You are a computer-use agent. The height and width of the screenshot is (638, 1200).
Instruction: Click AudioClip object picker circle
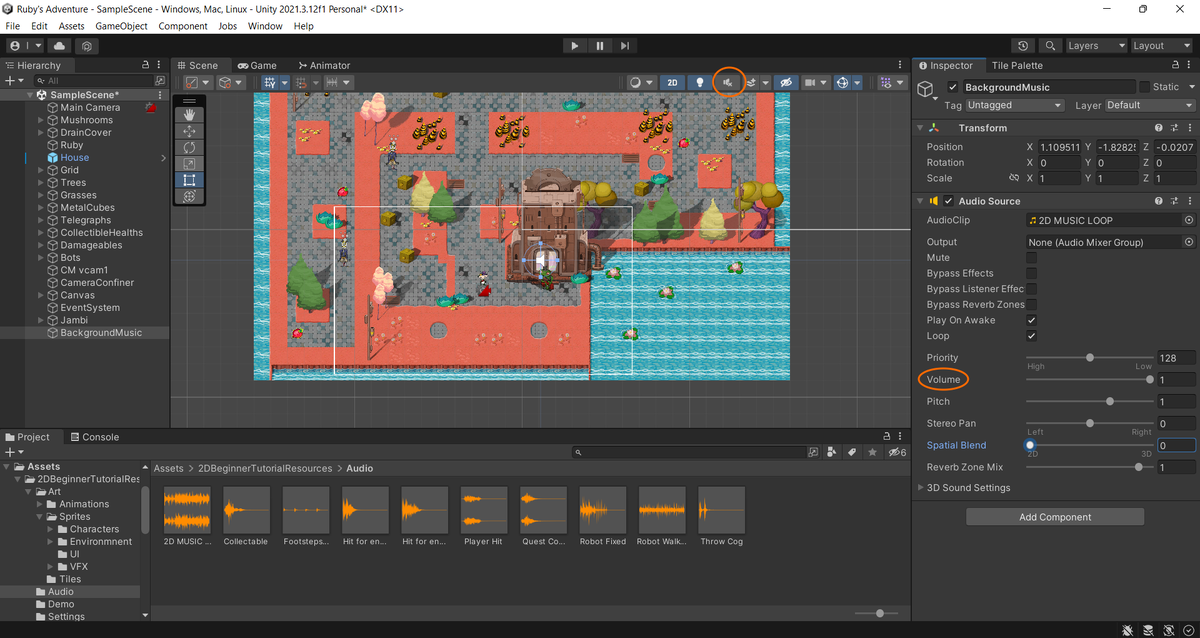coord(1189,220)
